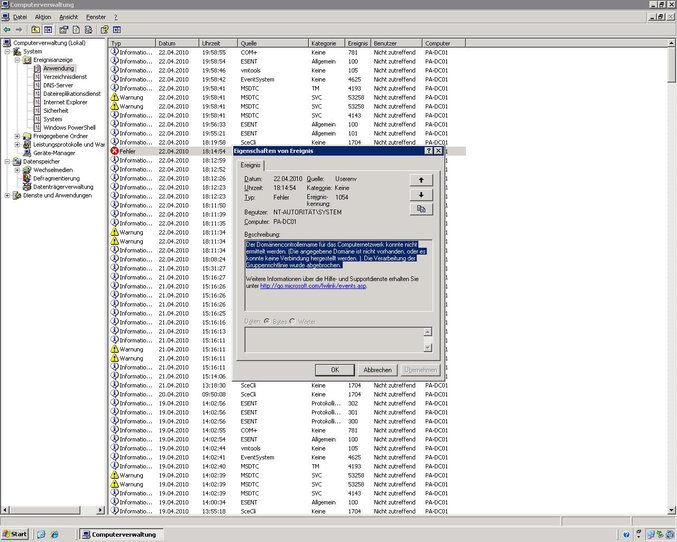Show the next event with the down arrow
This screenshot has height=542, width=677.
[421, 194]
